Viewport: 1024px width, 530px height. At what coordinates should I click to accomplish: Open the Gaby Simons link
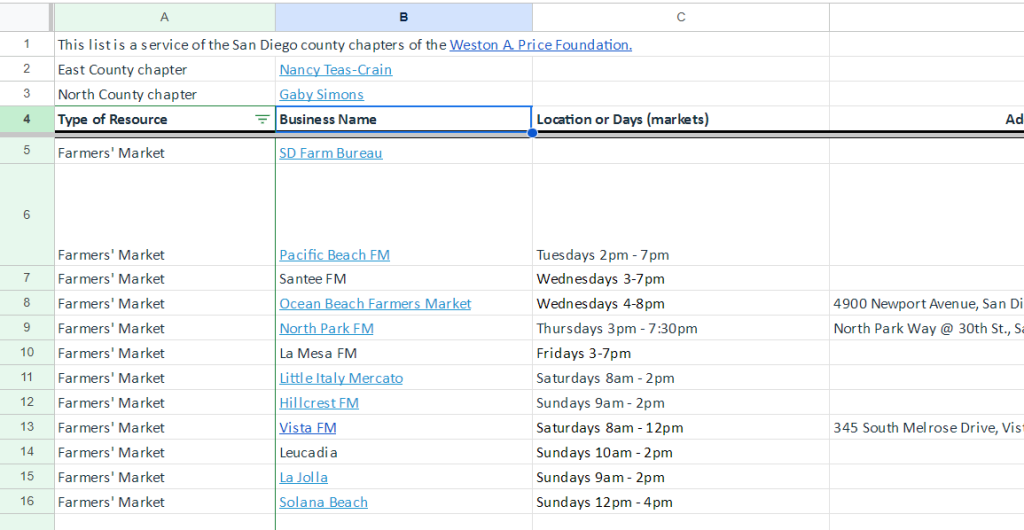tap(321, 95)
